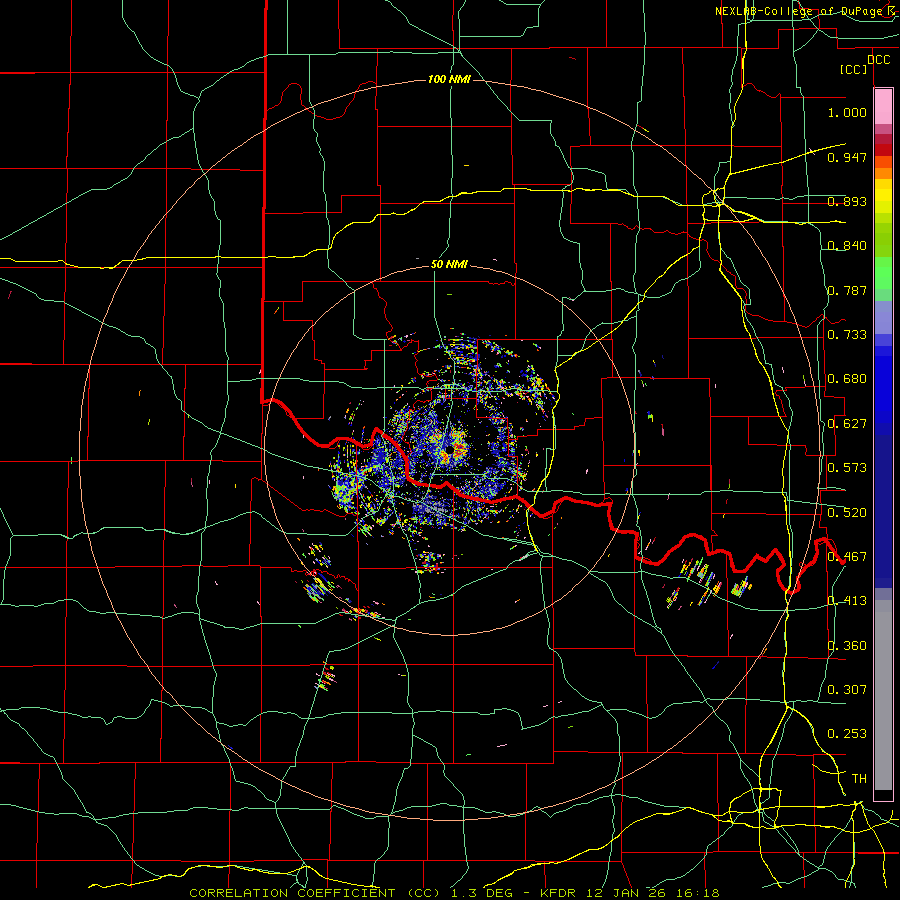Image resolution: width=900 pixels, height=900 pixels.
Task: Click the [CC] label near the legend
Action: [x=854, y=69]
